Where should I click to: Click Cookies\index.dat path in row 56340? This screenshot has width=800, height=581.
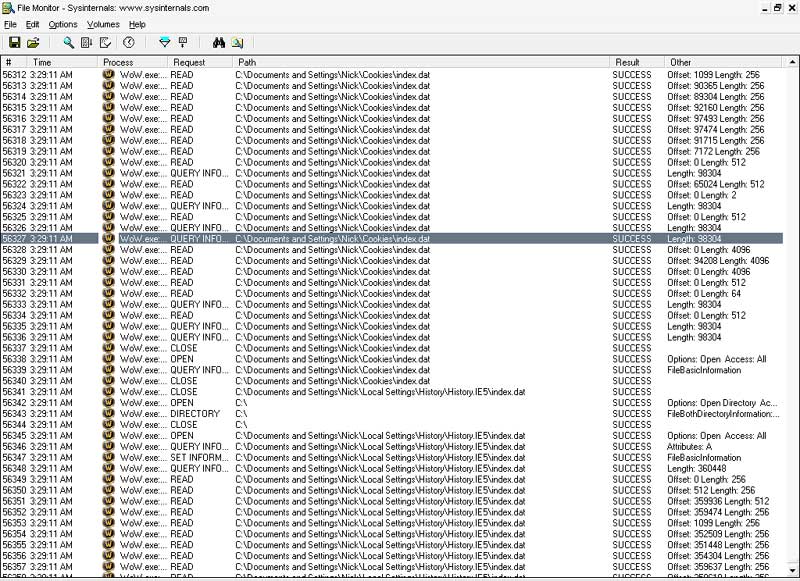coord(333,381)
